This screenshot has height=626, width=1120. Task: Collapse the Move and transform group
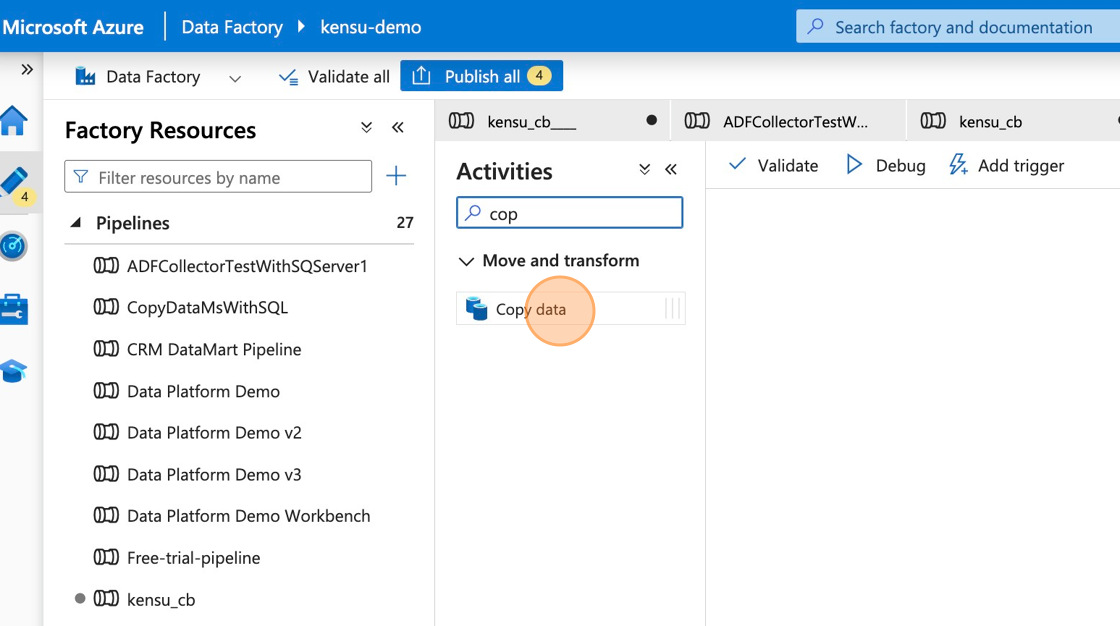[466, 261]
